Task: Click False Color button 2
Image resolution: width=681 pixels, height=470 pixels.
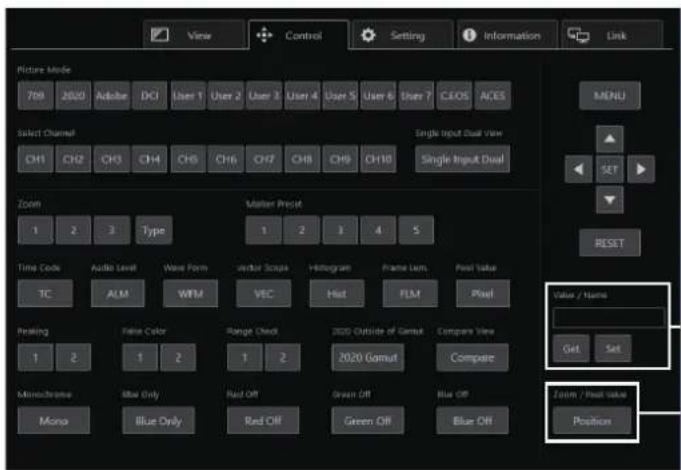Action: coord(178,357)
